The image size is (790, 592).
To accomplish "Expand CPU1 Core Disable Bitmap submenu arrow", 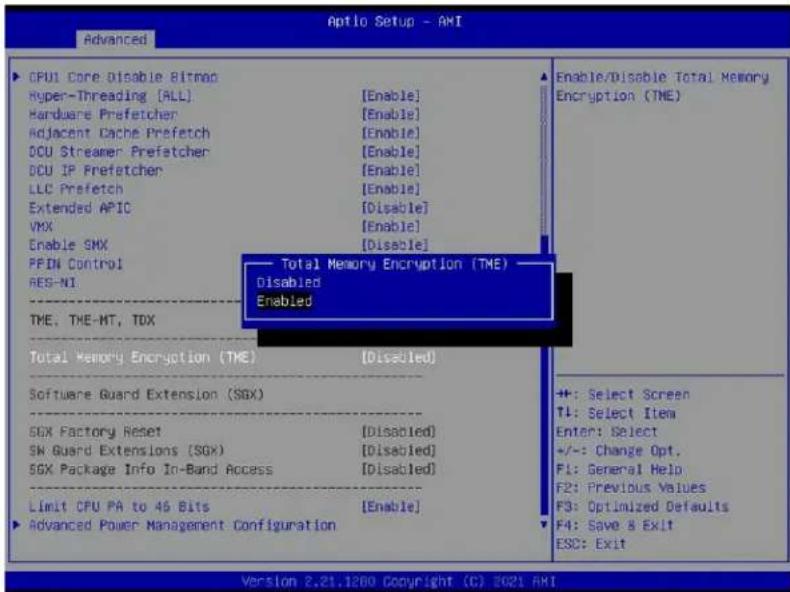I will point(17,77).
